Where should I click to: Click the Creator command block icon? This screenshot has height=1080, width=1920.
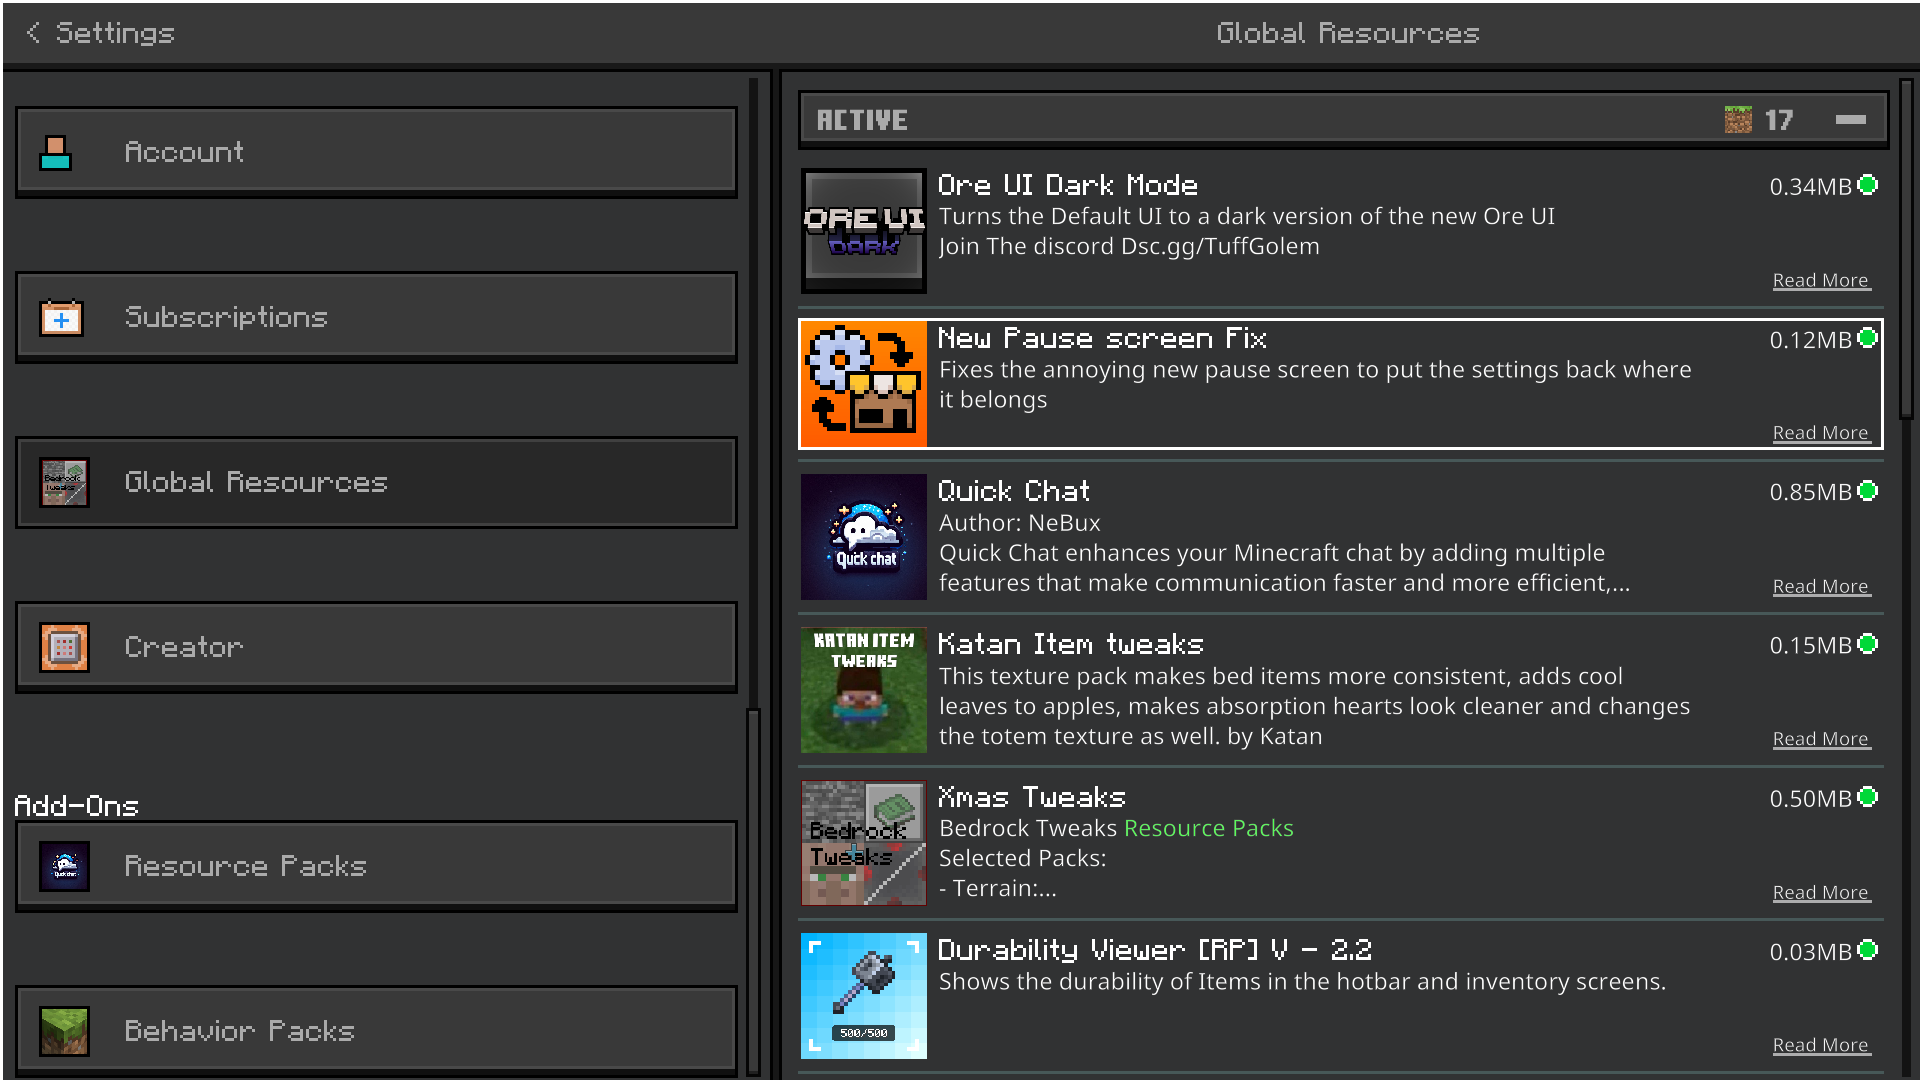[x=64, y=647]
